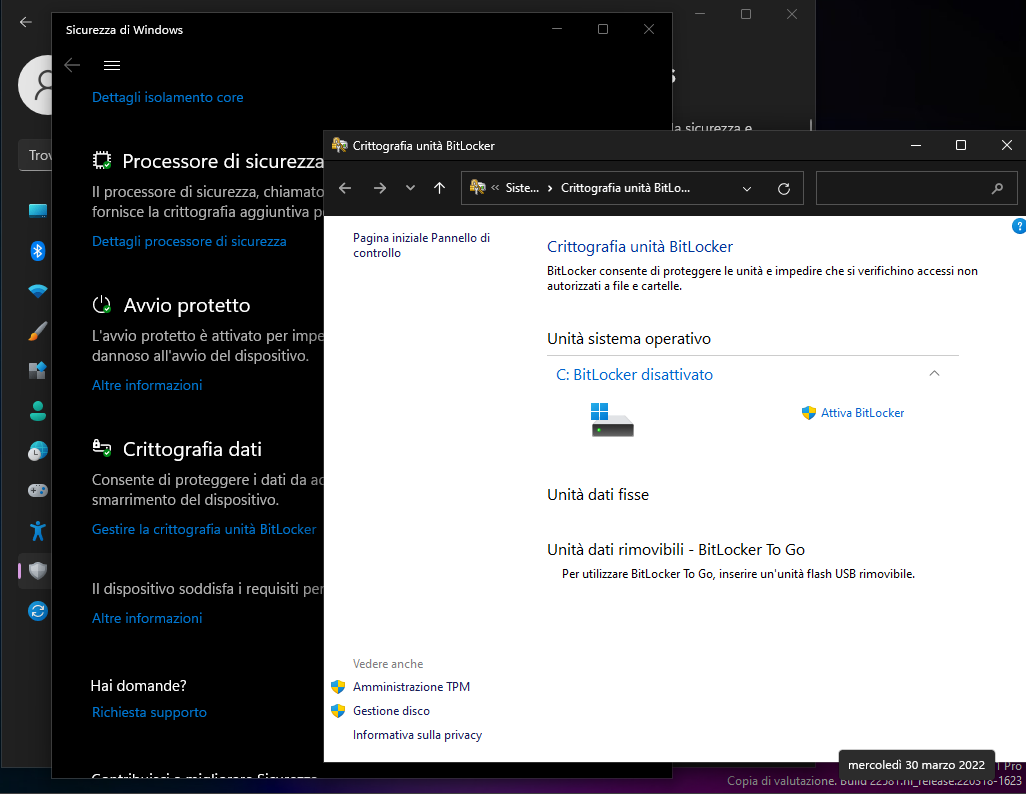The image size is (1026, 794).
Task: Click the BitLocker window title icon
Action: click(x=339, y=145)
